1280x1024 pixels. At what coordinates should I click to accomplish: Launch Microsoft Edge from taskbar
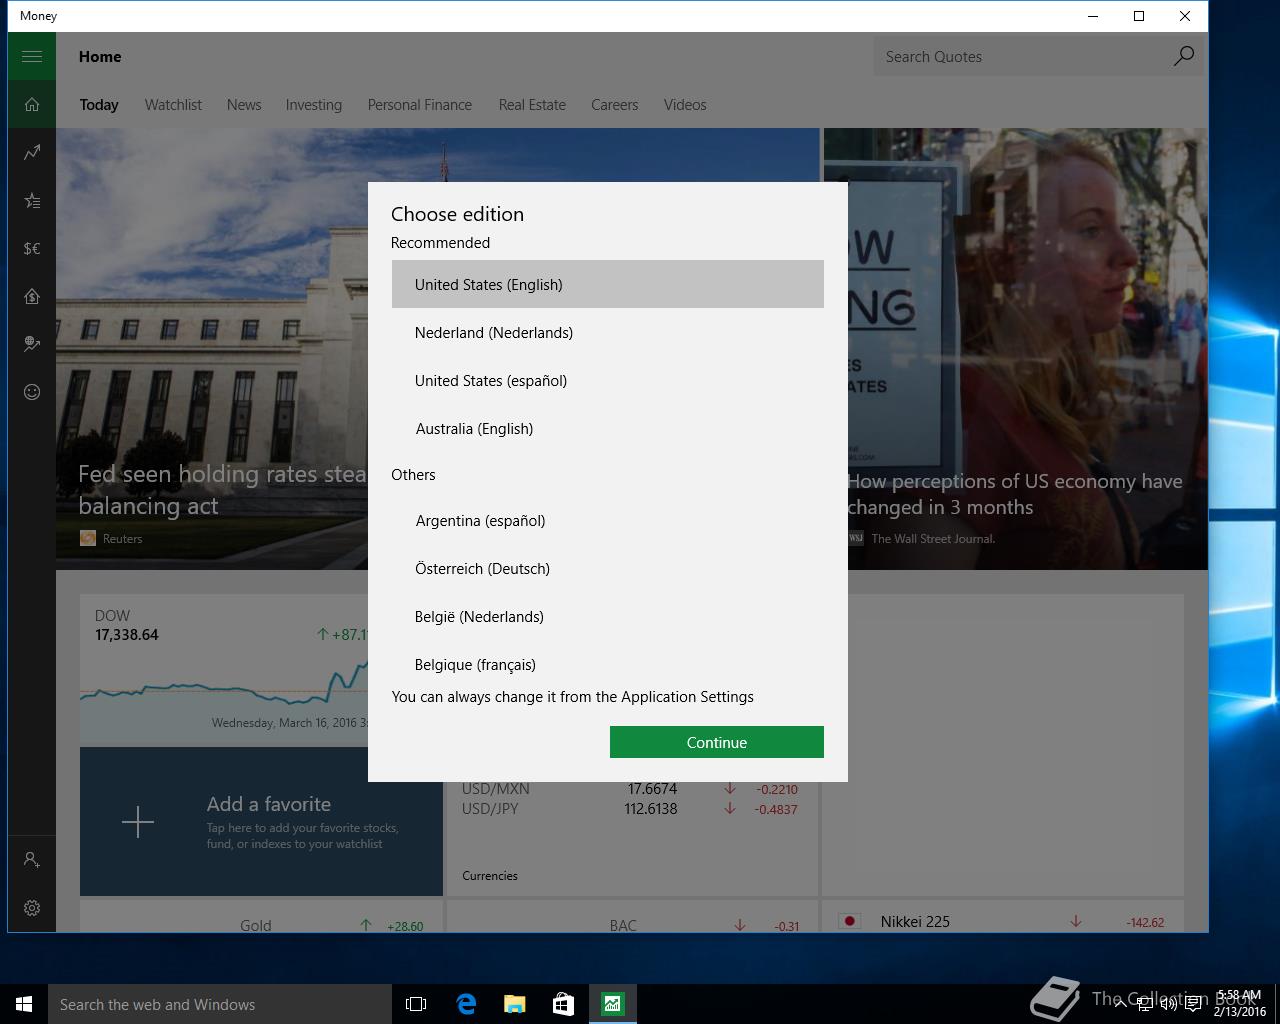tap(466, 1004)
